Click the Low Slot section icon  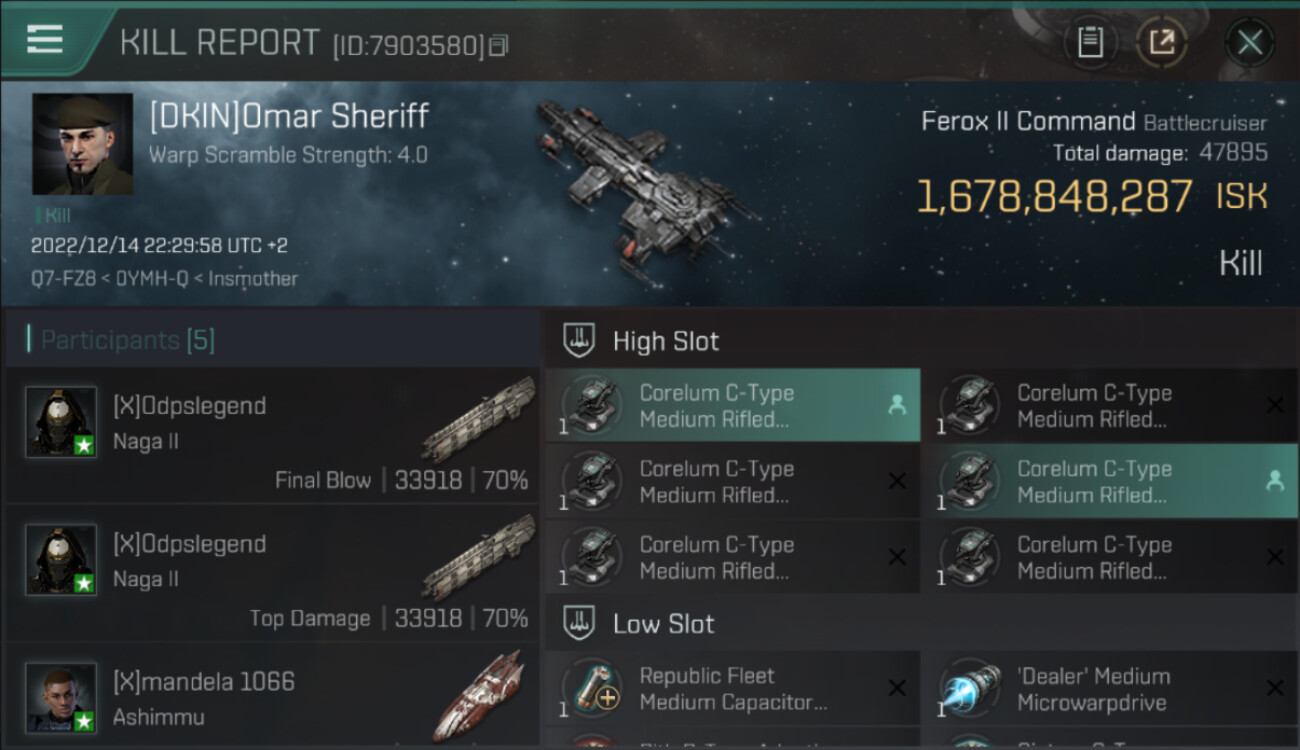(x=579, y=624)
